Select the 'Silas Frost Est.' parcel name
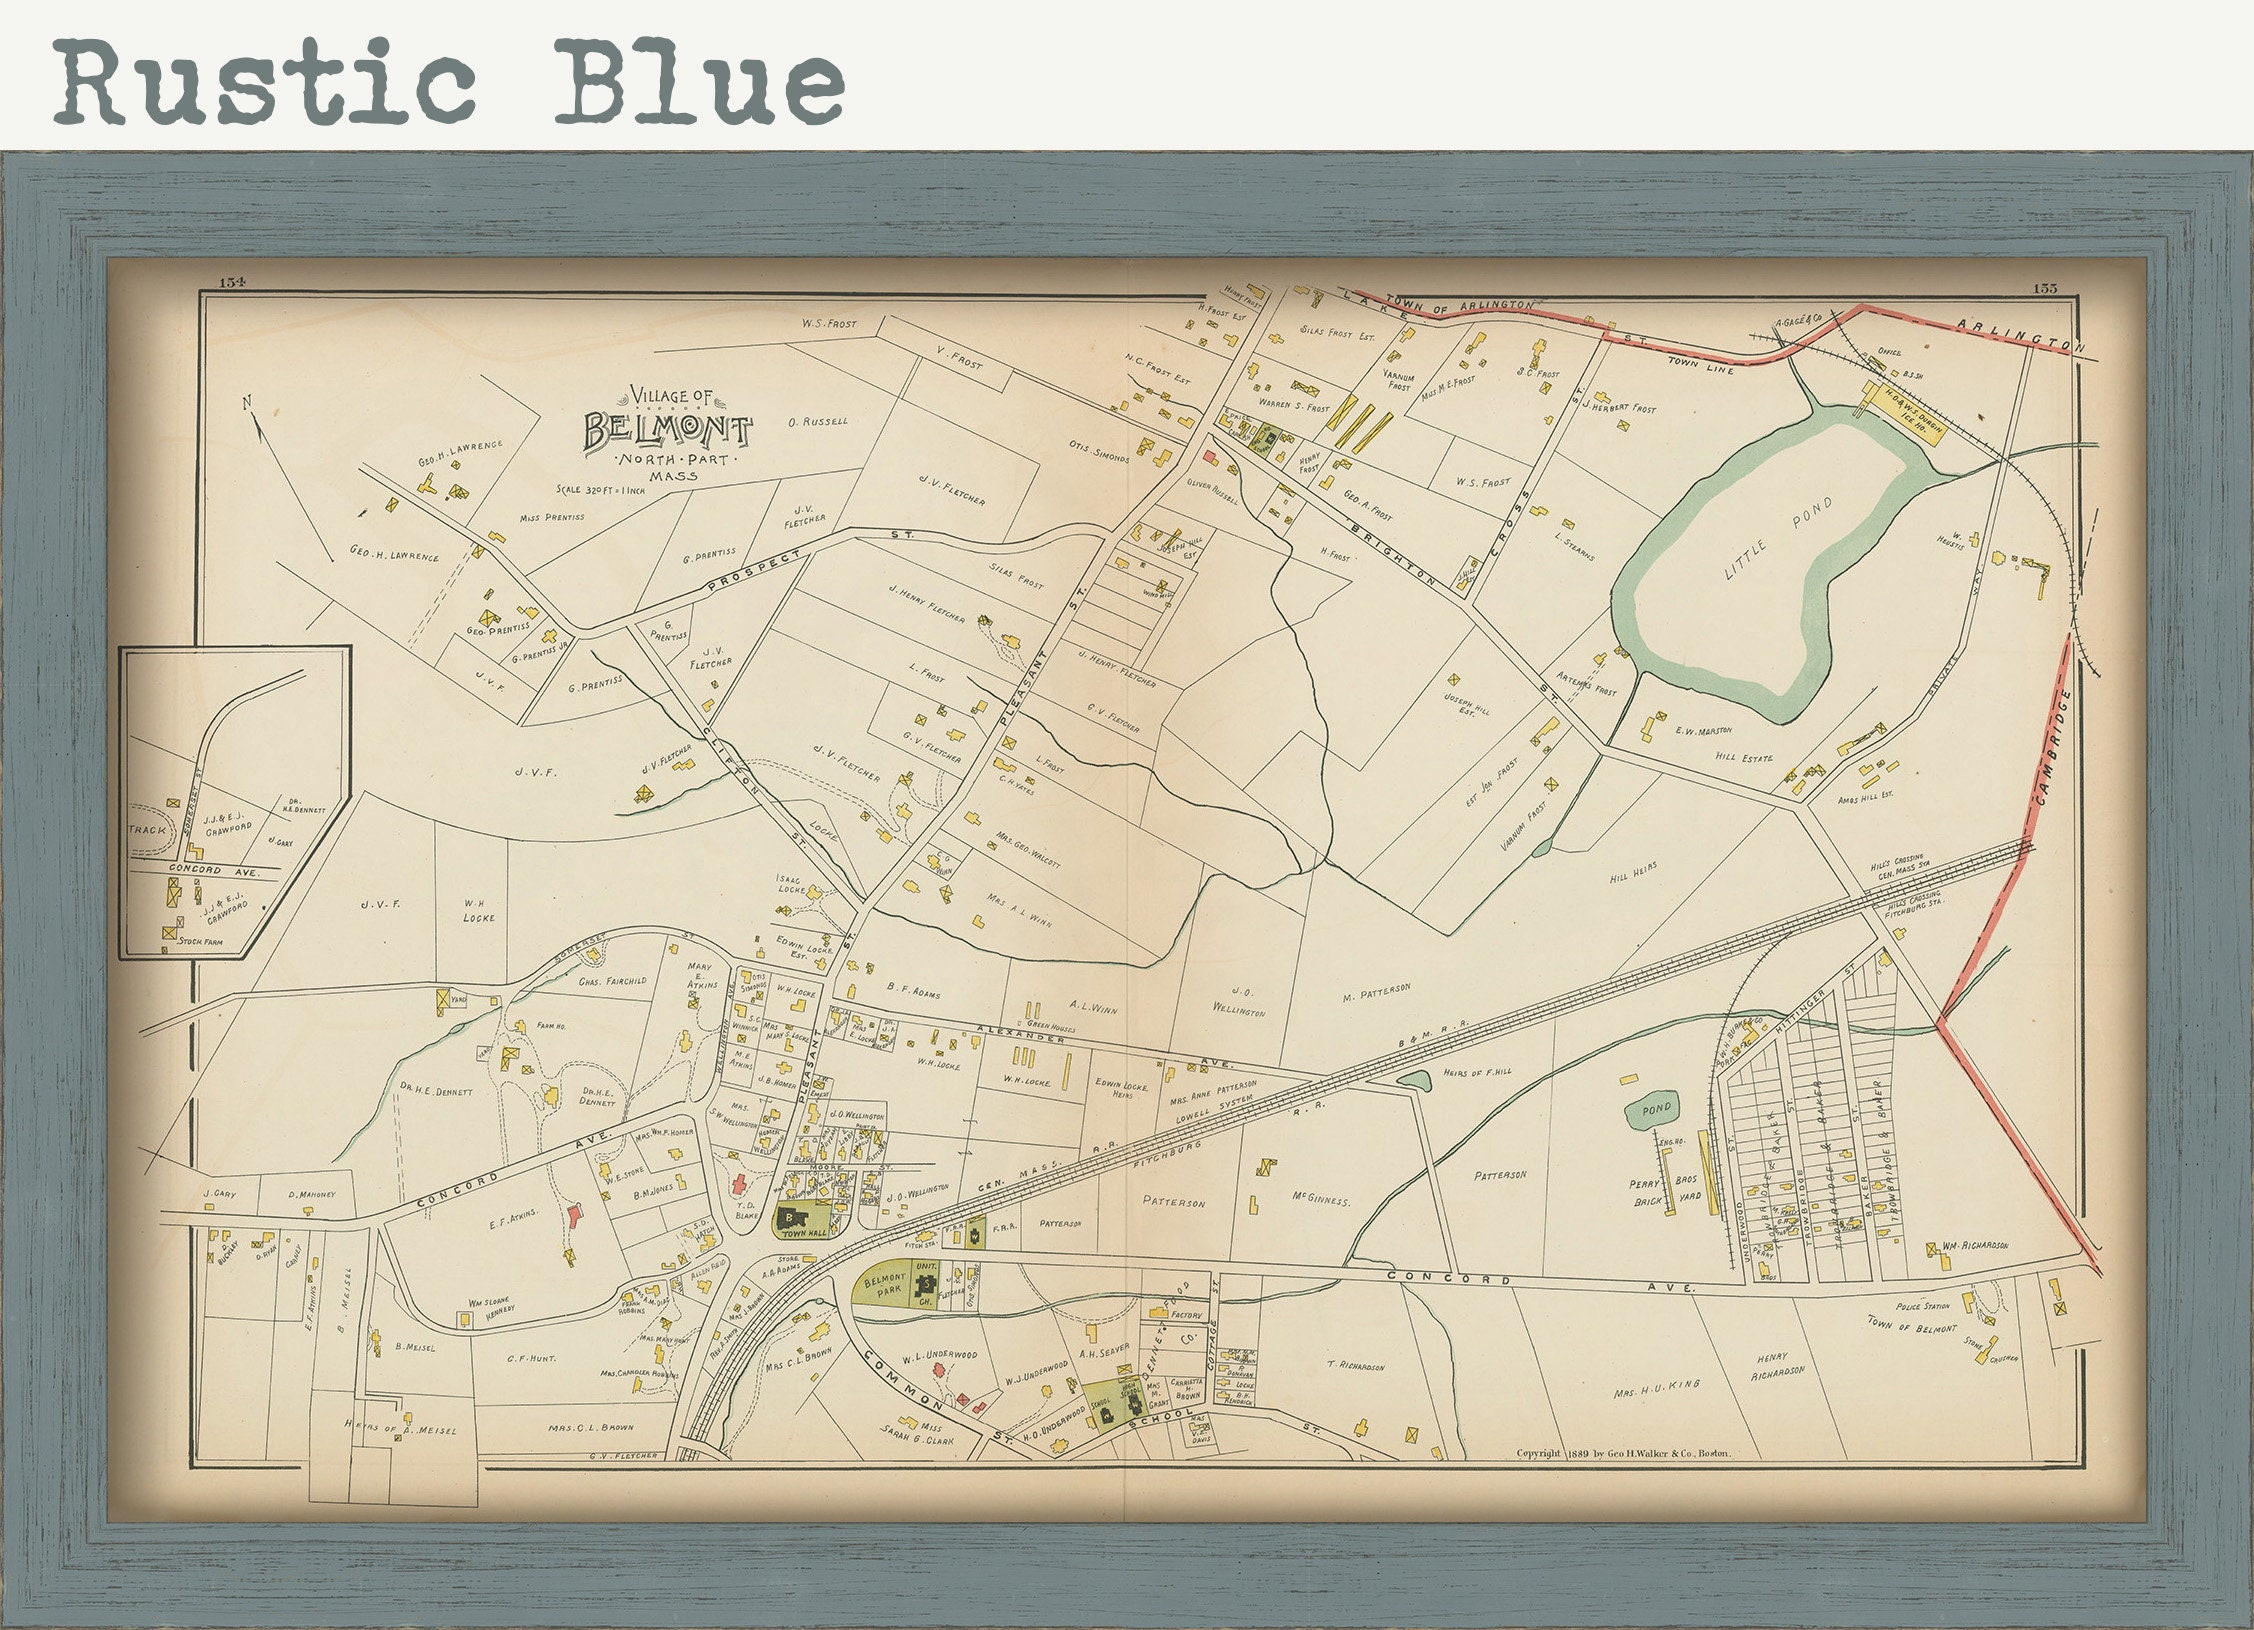This screenshot has width=2254, height=1630. 1338,332
